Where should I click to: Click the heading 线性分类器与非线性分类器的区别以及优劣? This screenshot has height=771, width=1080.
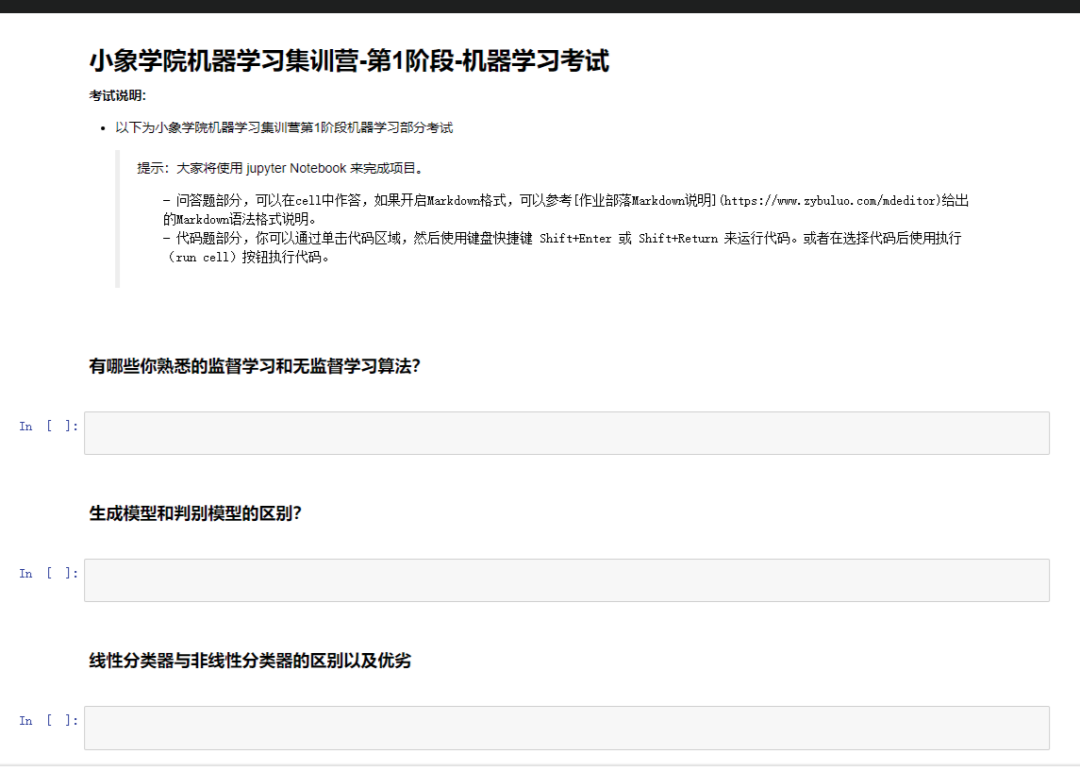click(250, 661)
